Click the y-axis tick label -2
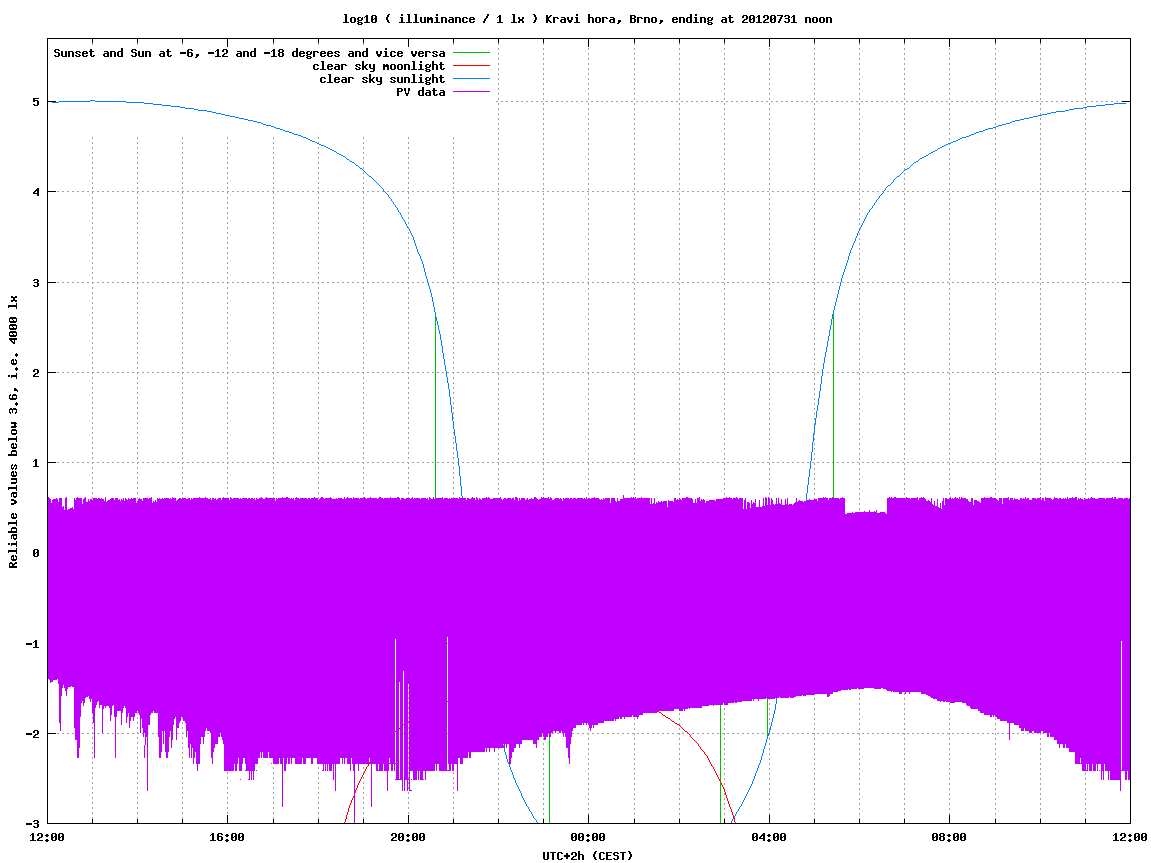 (x=32, y=734)
